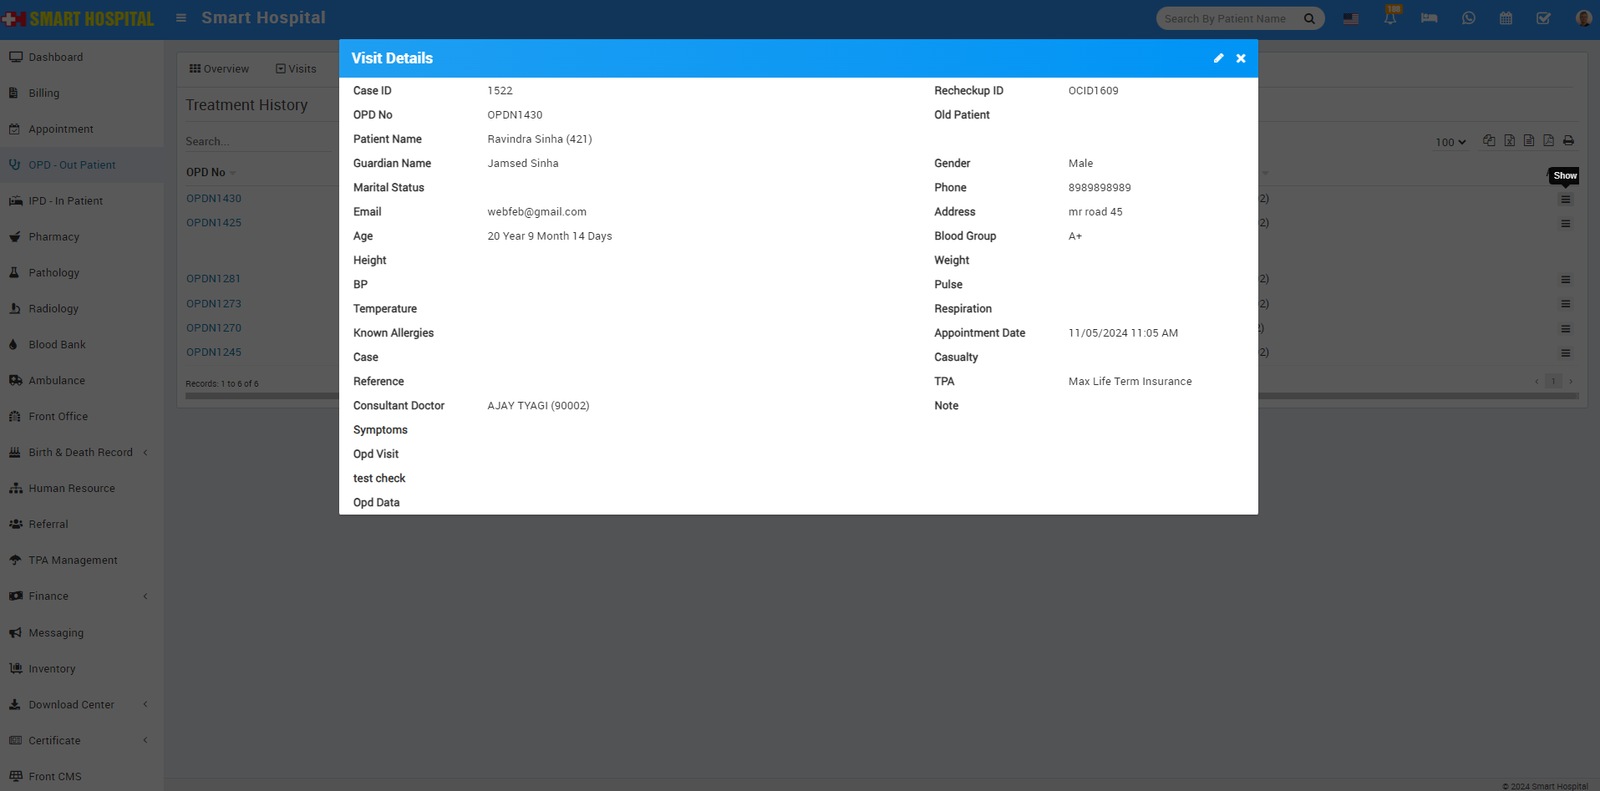This screenshot has height=791, width=1600.
Task: Switch to the Visits tab
Action: [x=296, y=69]
